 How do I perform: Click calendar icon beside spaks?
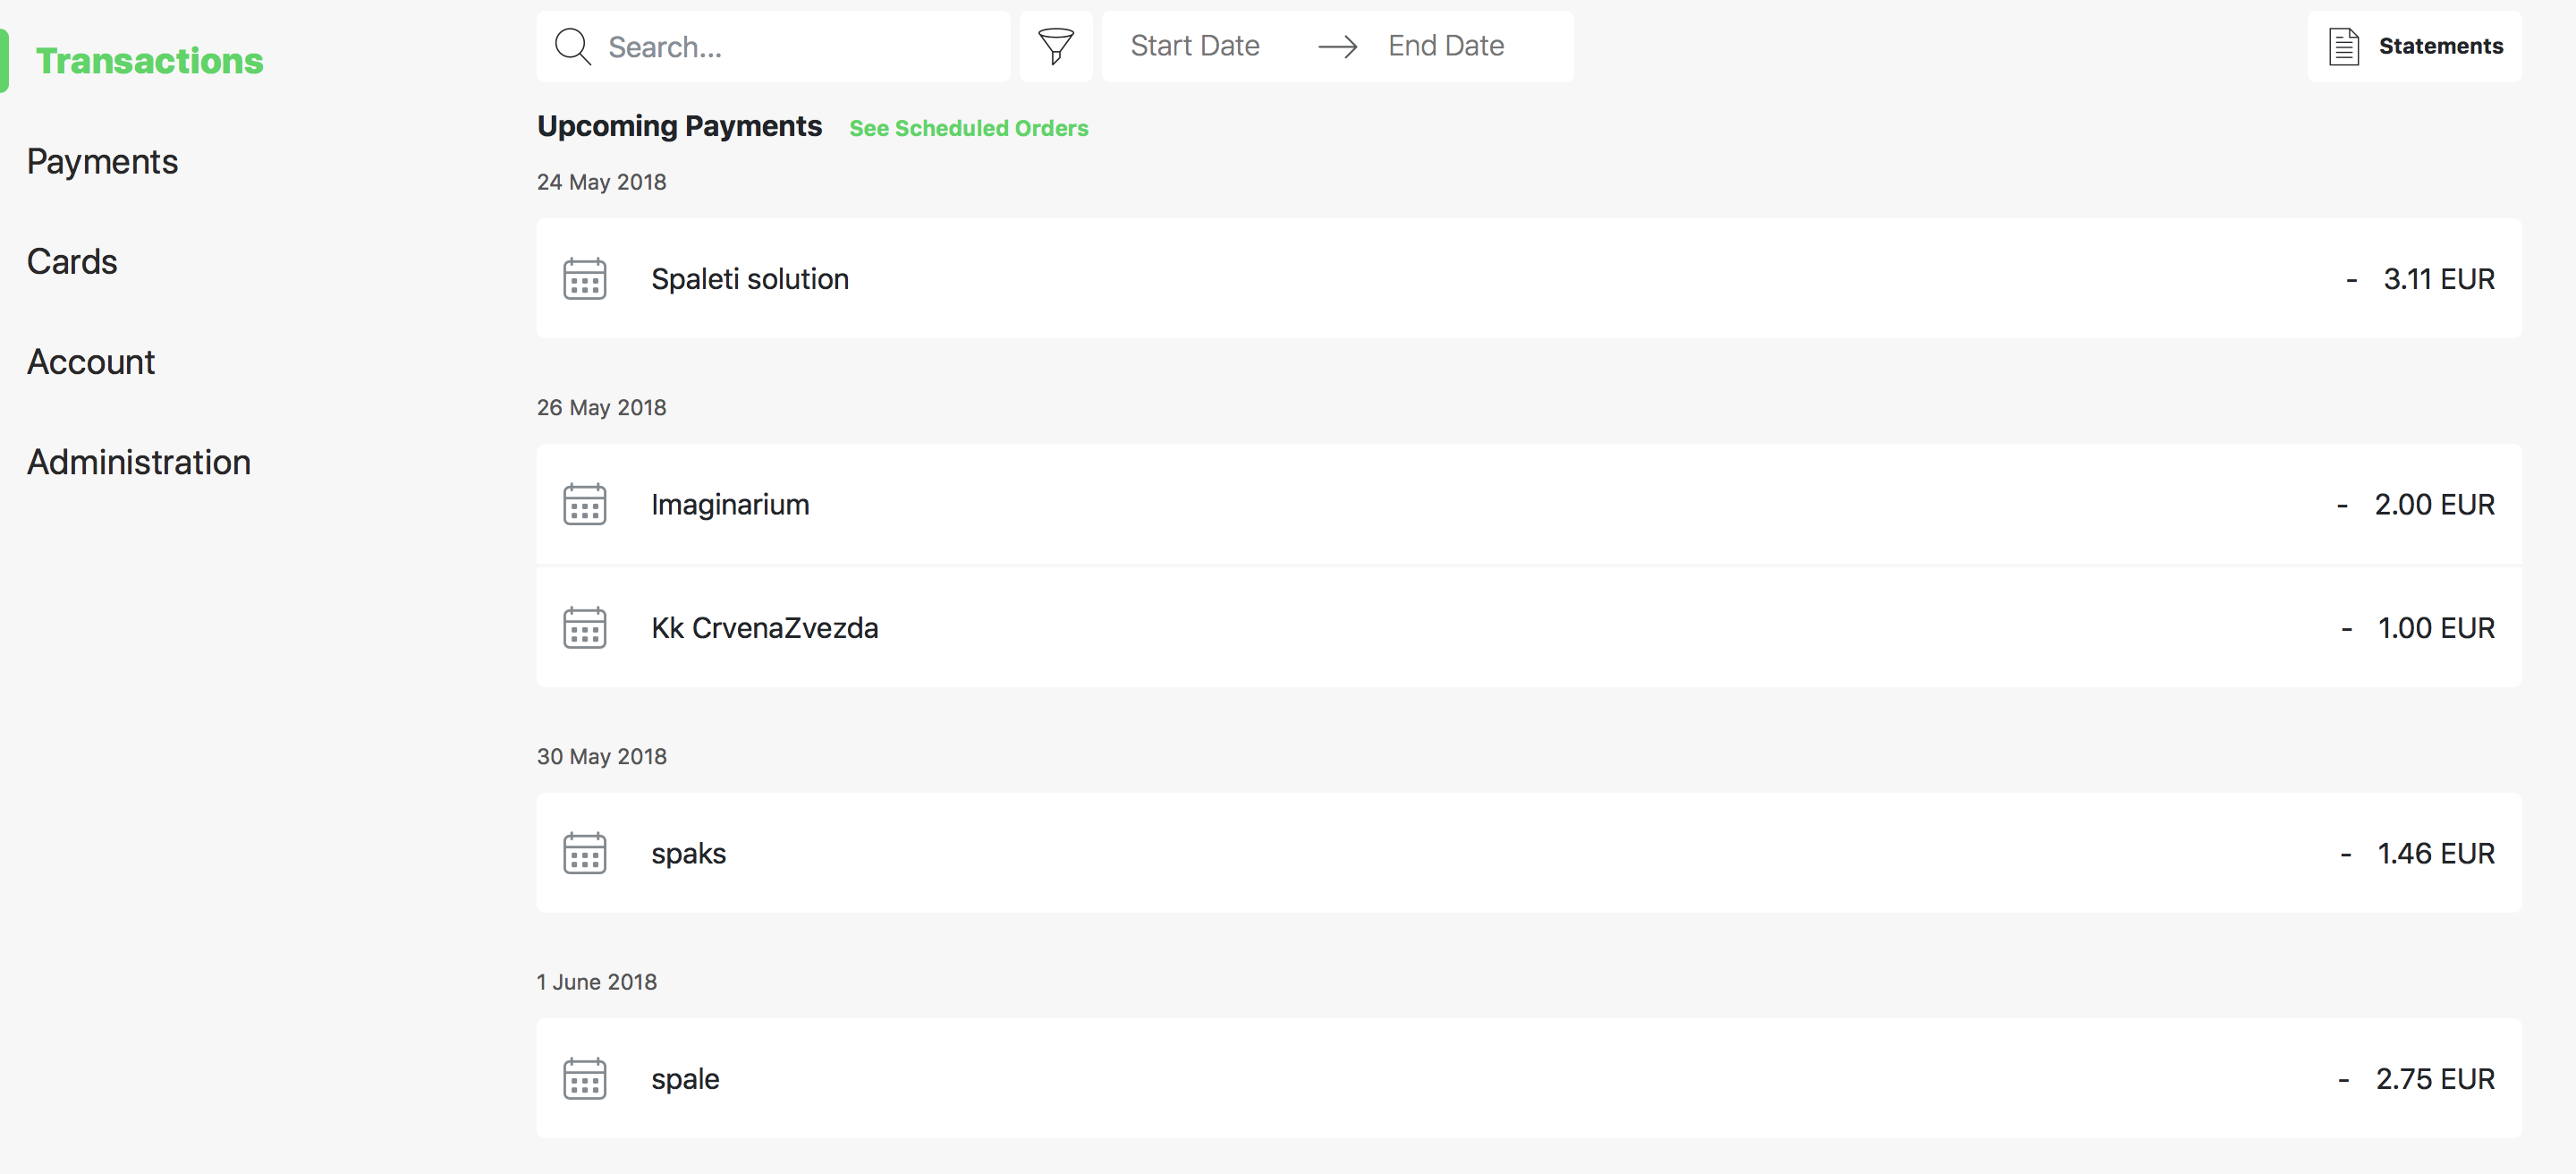(585, 853)
